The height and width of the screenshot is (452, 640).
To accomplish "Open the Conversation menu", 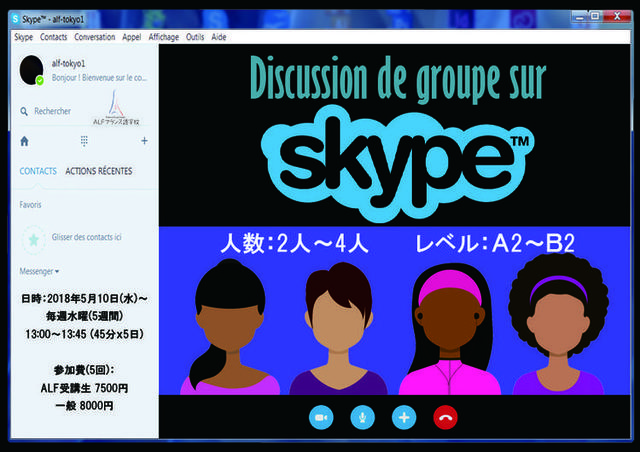I will pos(95,37).
